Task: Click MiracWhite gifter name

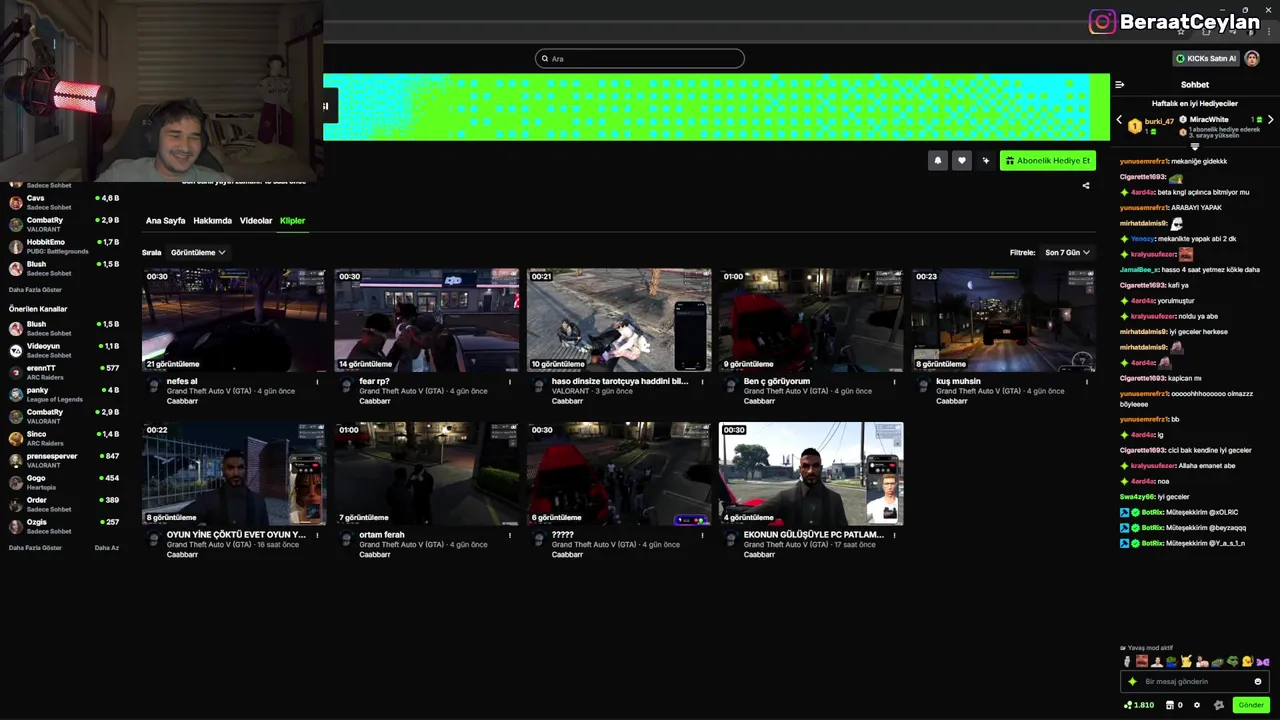Action: click(x=1209, y=120)
